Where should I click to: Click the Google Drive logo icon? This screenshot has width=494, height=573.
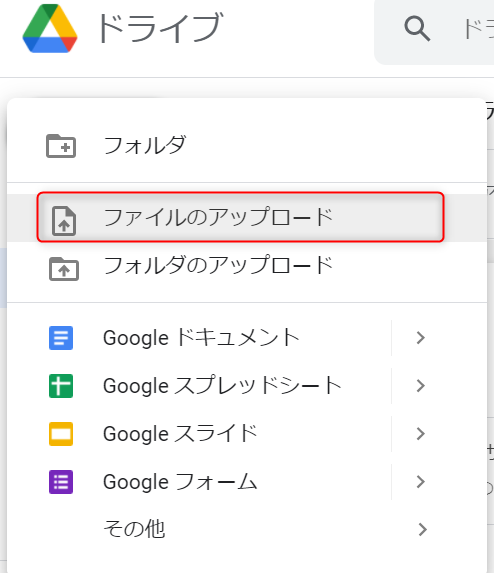click(50, 28)
